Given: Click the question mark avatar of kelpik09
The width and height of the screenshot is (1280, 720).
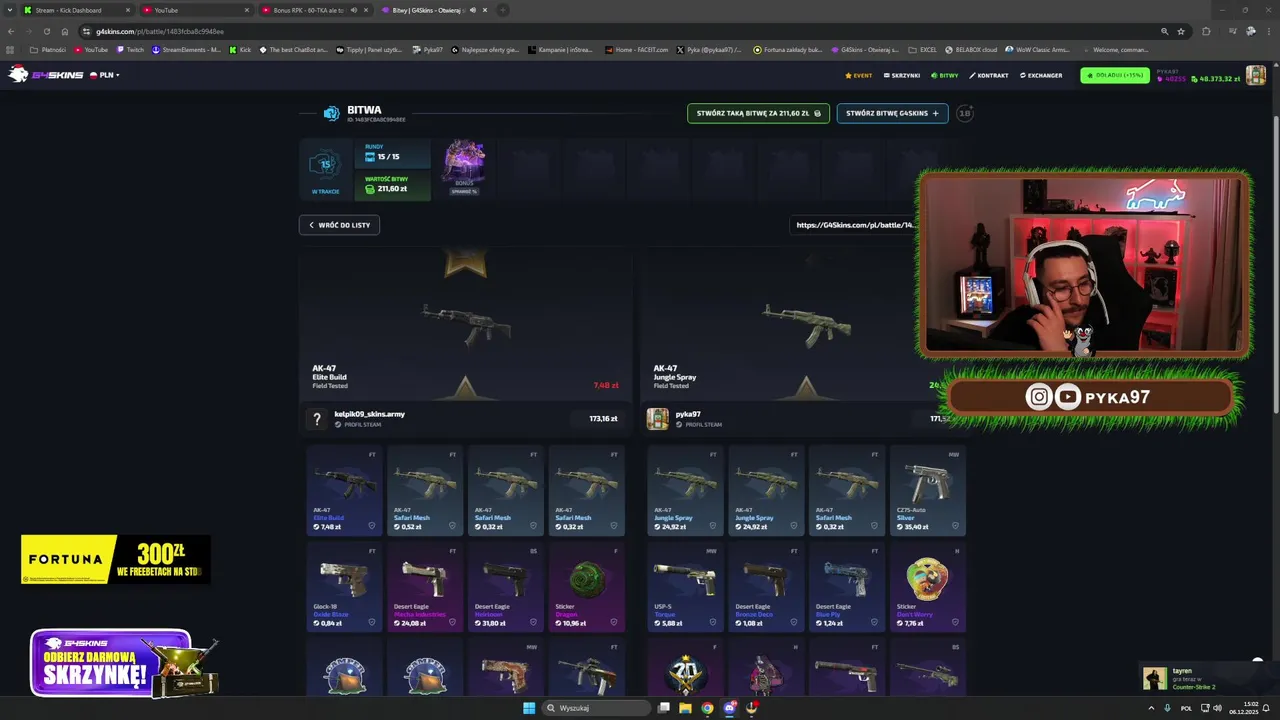Looking at the screenshot, I should point(317,419).
